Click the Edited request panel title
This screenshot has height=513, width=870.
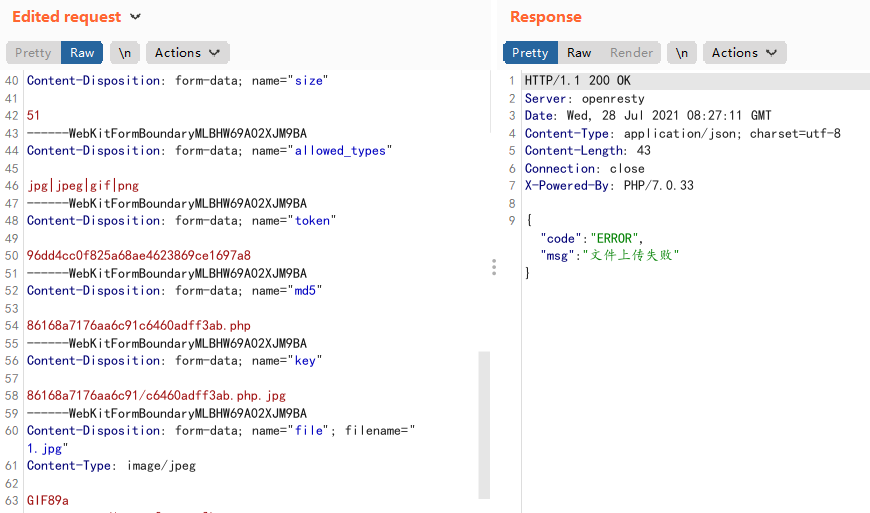tap(67, 17)
